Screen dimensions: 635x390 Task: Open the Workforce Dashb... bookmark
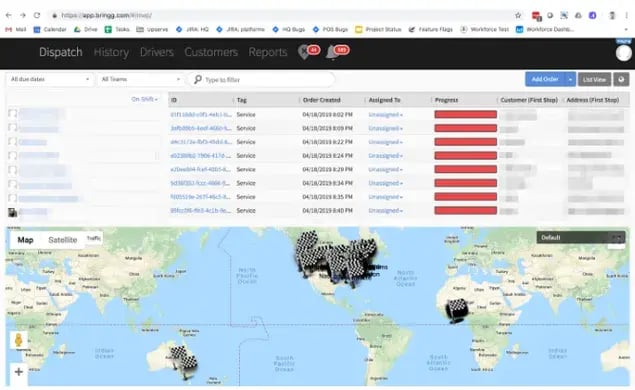[x=545, y=30]
